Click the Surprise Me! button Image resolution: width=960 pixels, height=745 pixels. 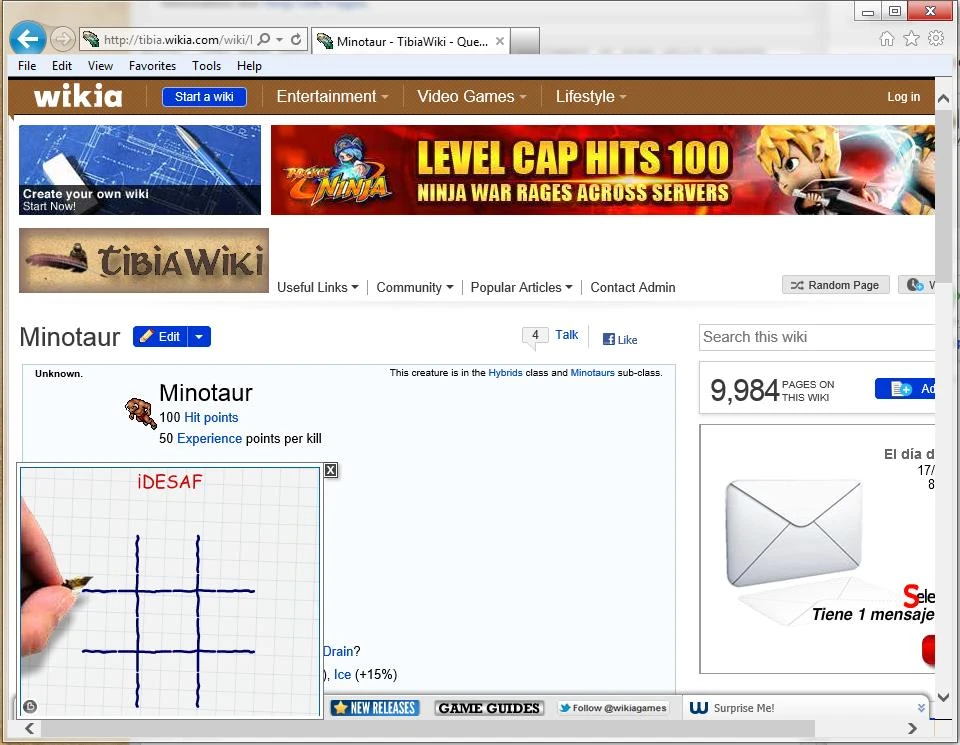point(732,708)
